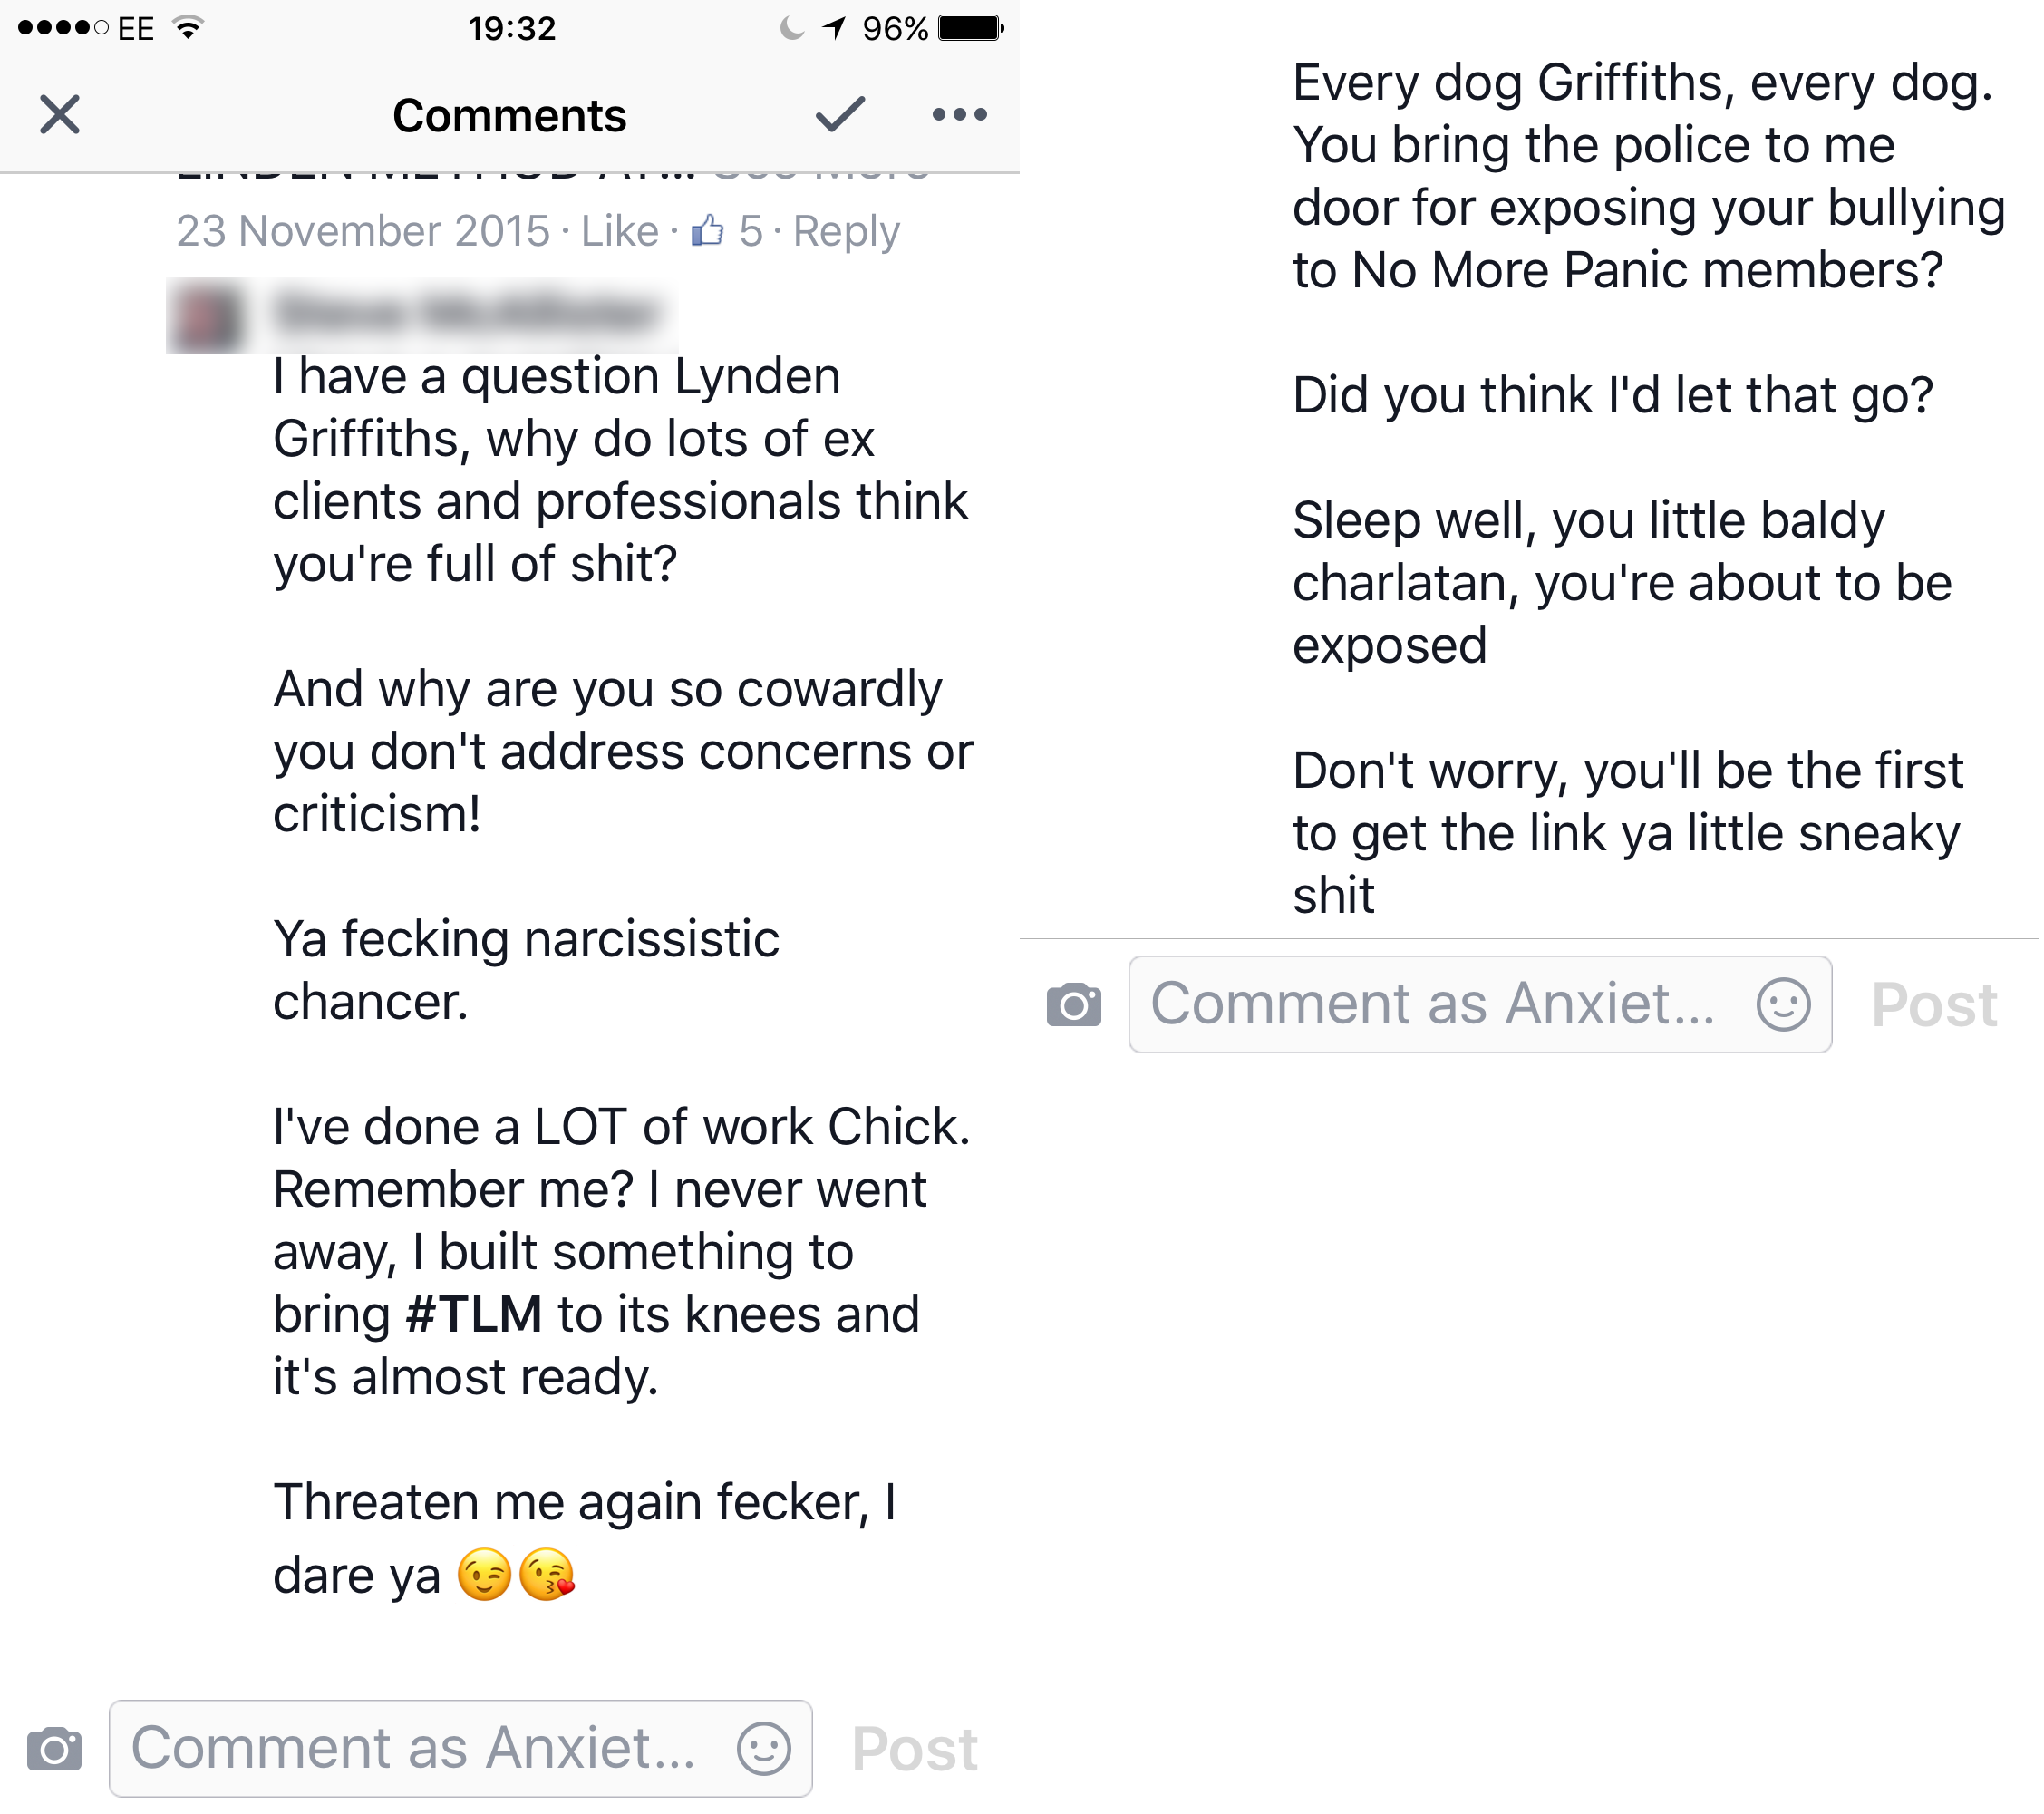Open the three-dot more options menu
The image size is (2044, 1814).
[x=960, y=115]
